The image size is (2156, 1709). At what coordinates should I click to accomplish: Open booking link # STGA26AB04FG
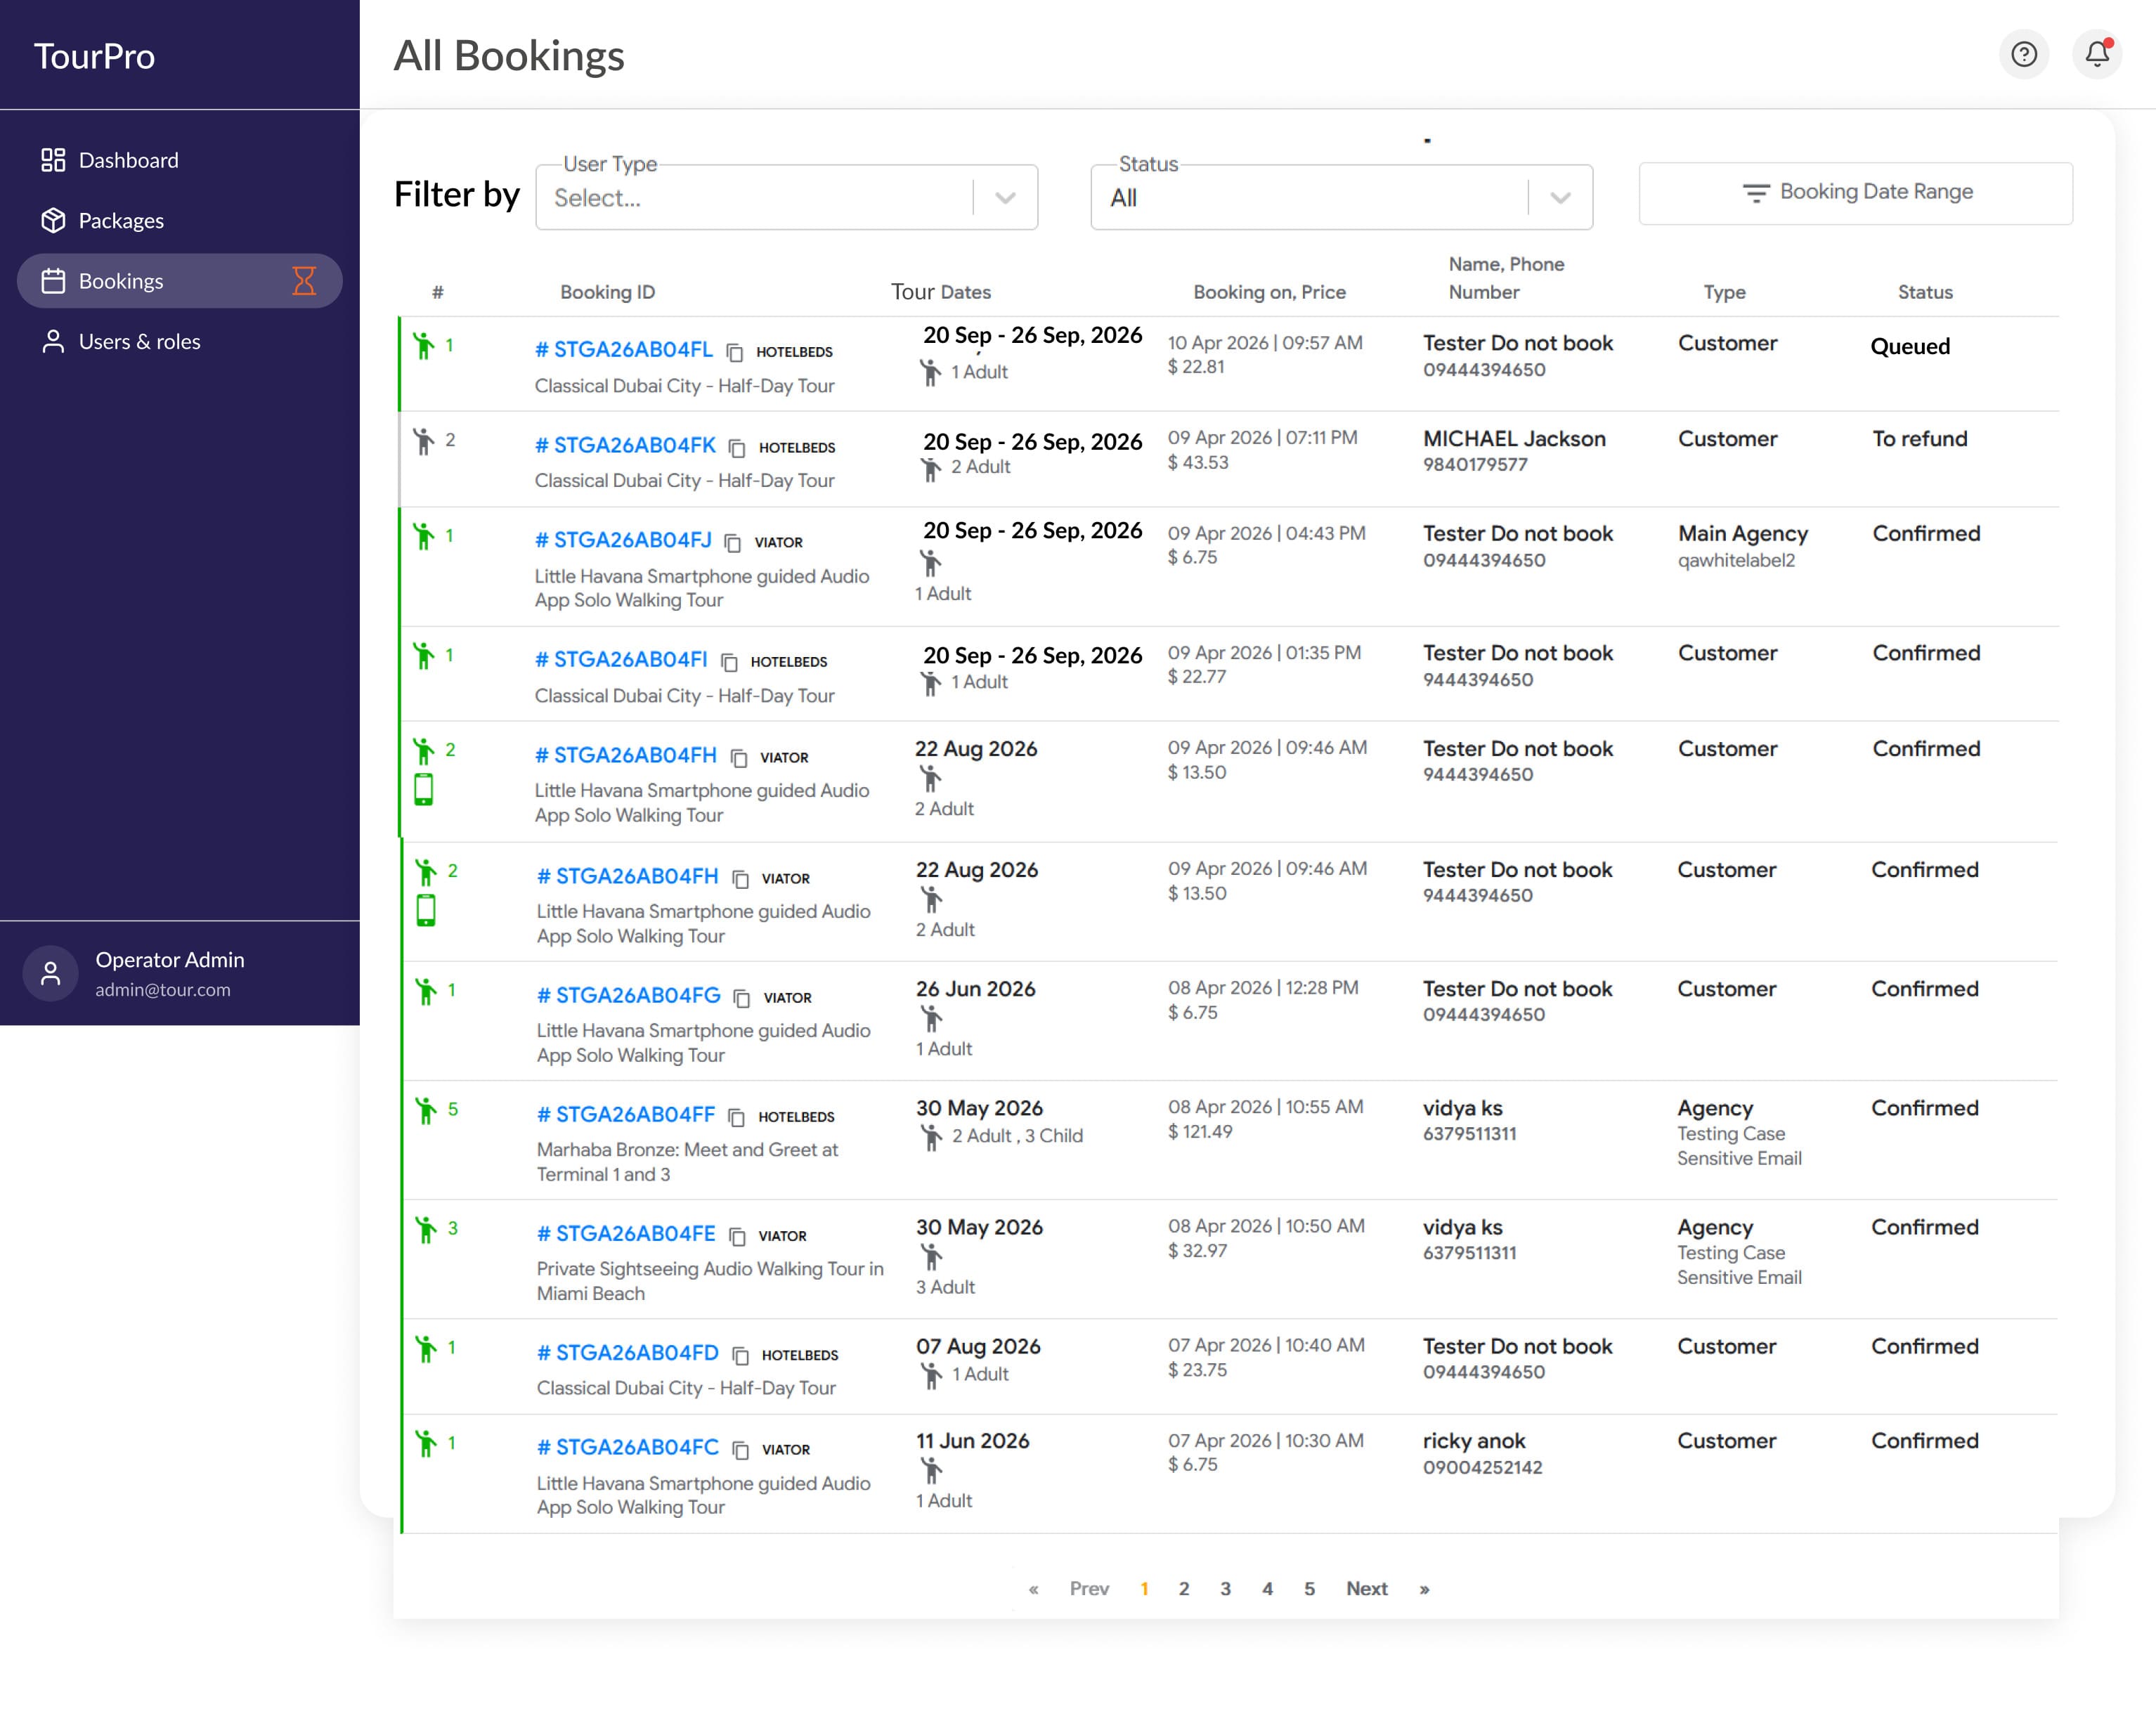click(x=628, y=995)
